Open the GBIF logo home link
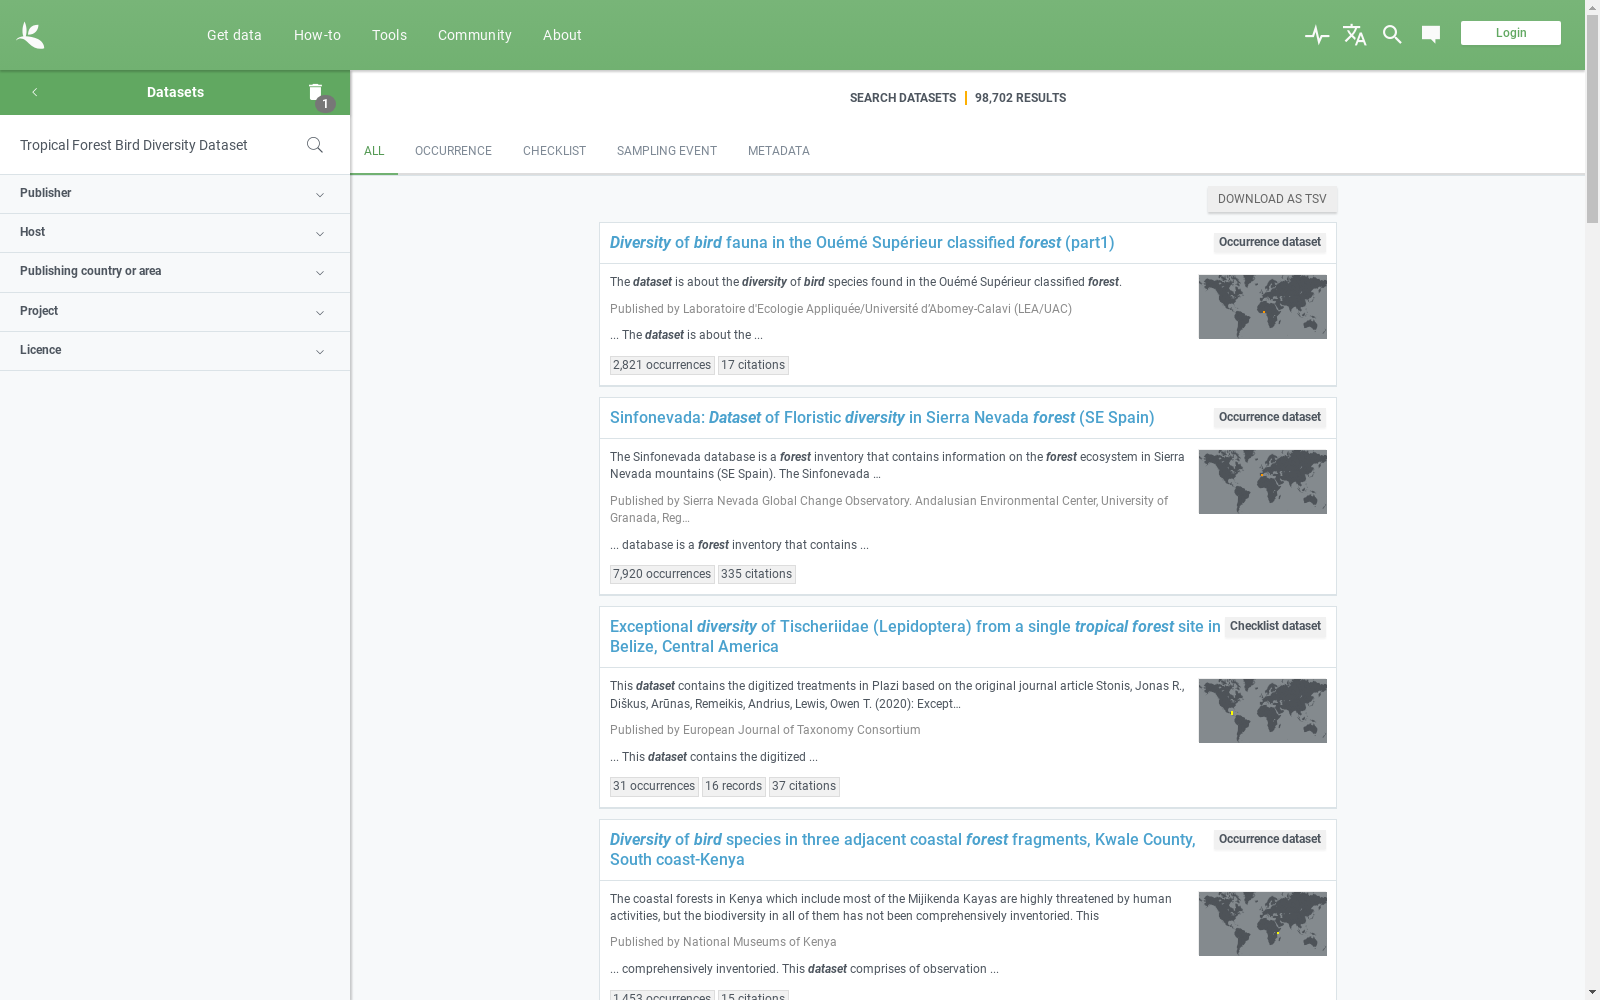Screen dimensions: 1600x1000 (30, 35)
